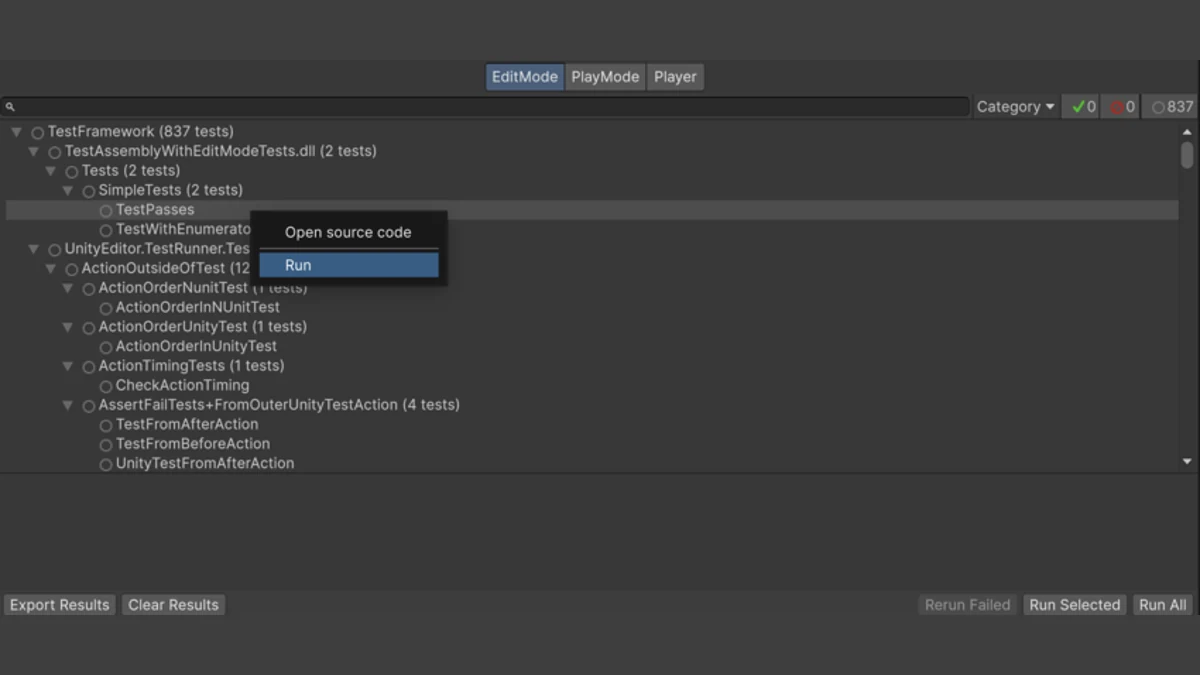
Task: Choose Open source code from context menu
Action: 348,232
